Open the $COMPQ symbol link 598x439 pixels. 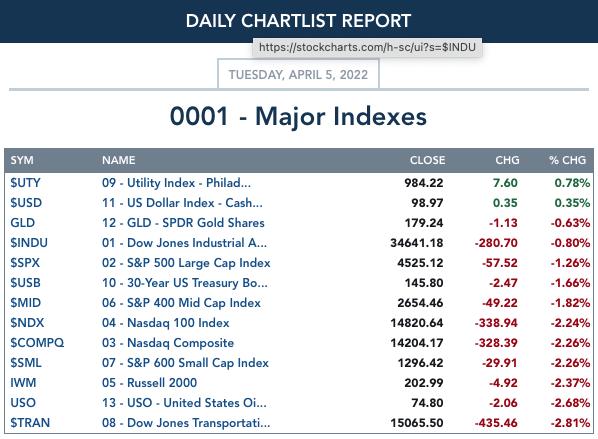tap(37, 343)
